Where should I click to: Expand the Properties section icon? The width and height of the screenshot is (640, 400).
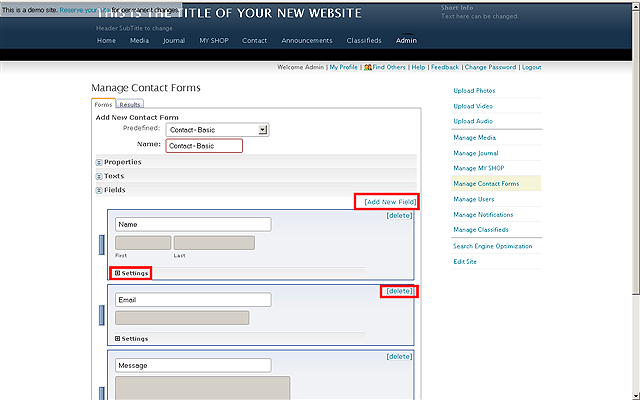click(x=99, y=162)
